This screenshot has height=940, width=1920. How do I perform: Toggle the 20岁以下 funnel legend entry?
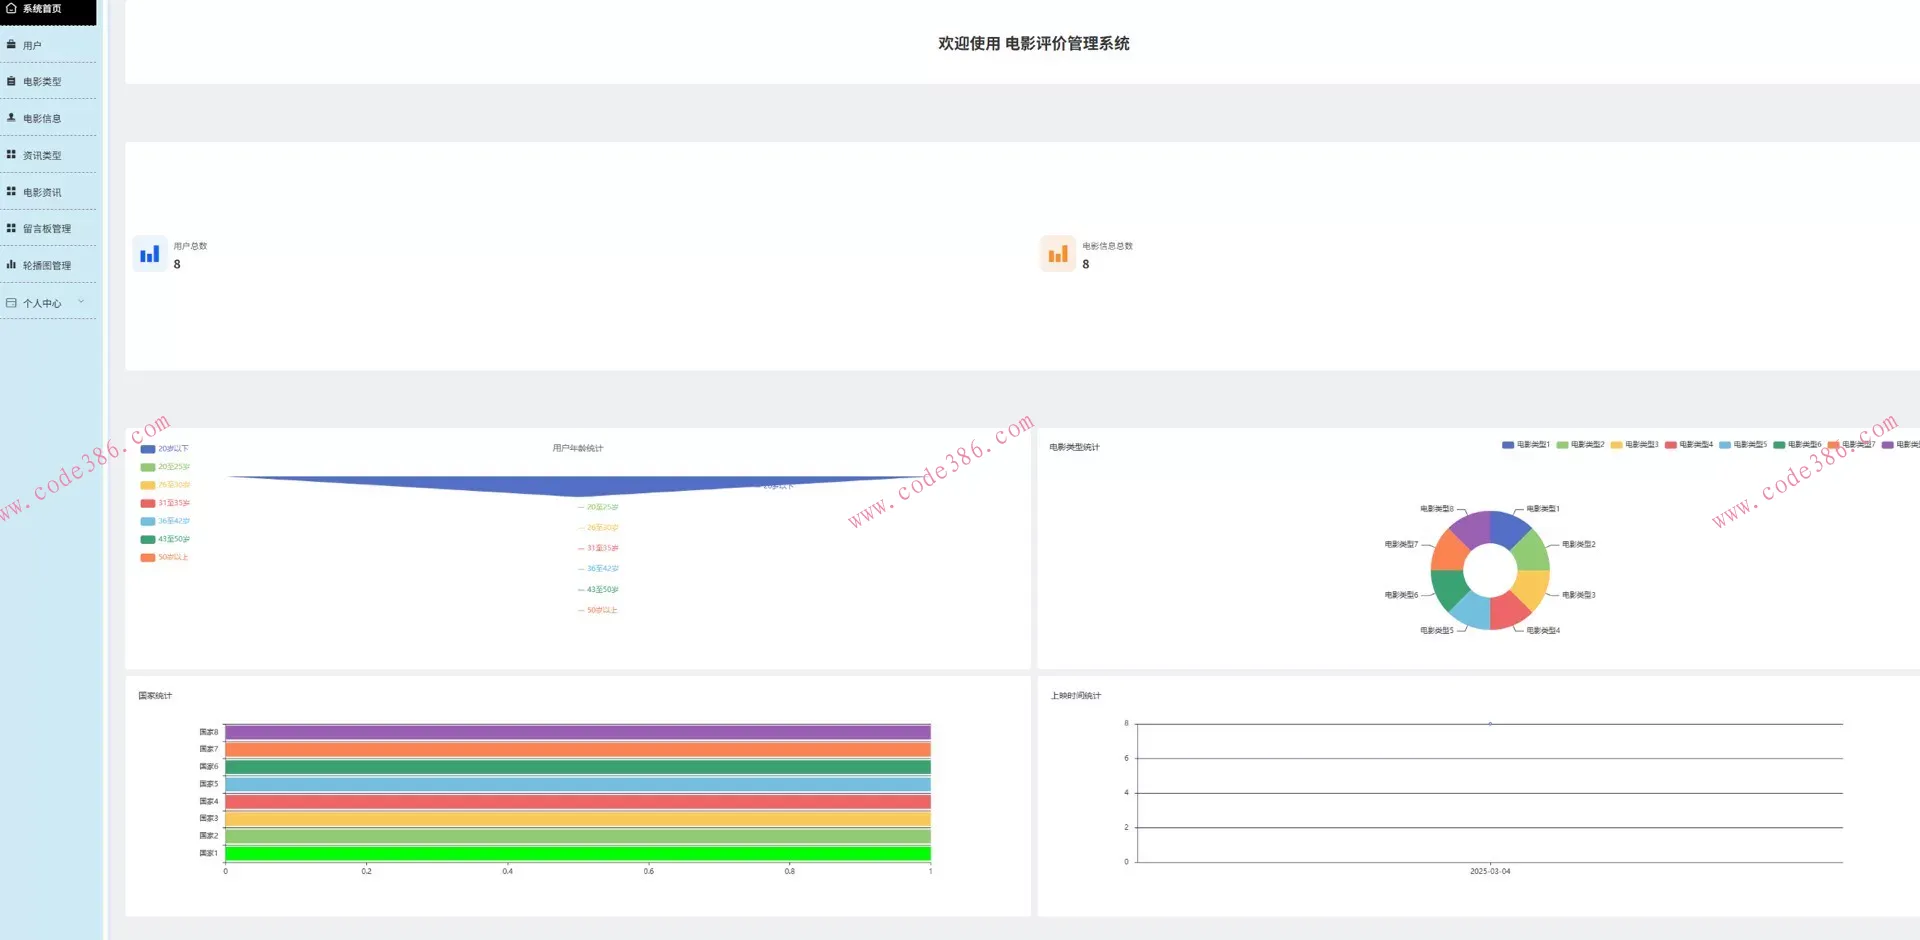click(x=165, y=449)
